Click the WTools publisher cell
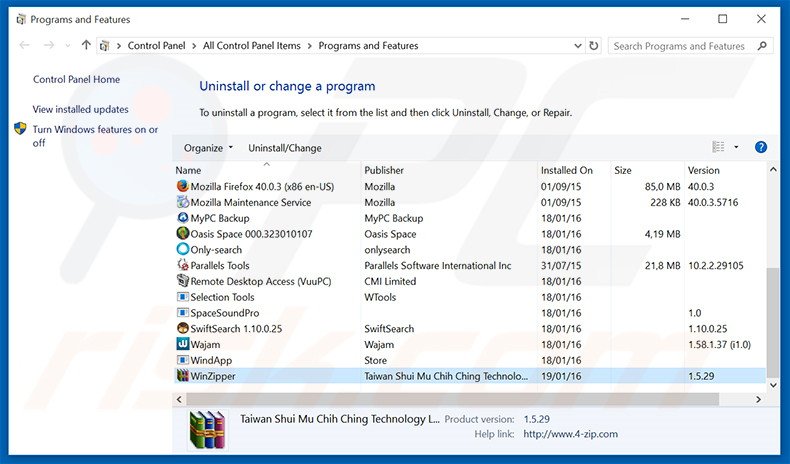 pos(380,297)
